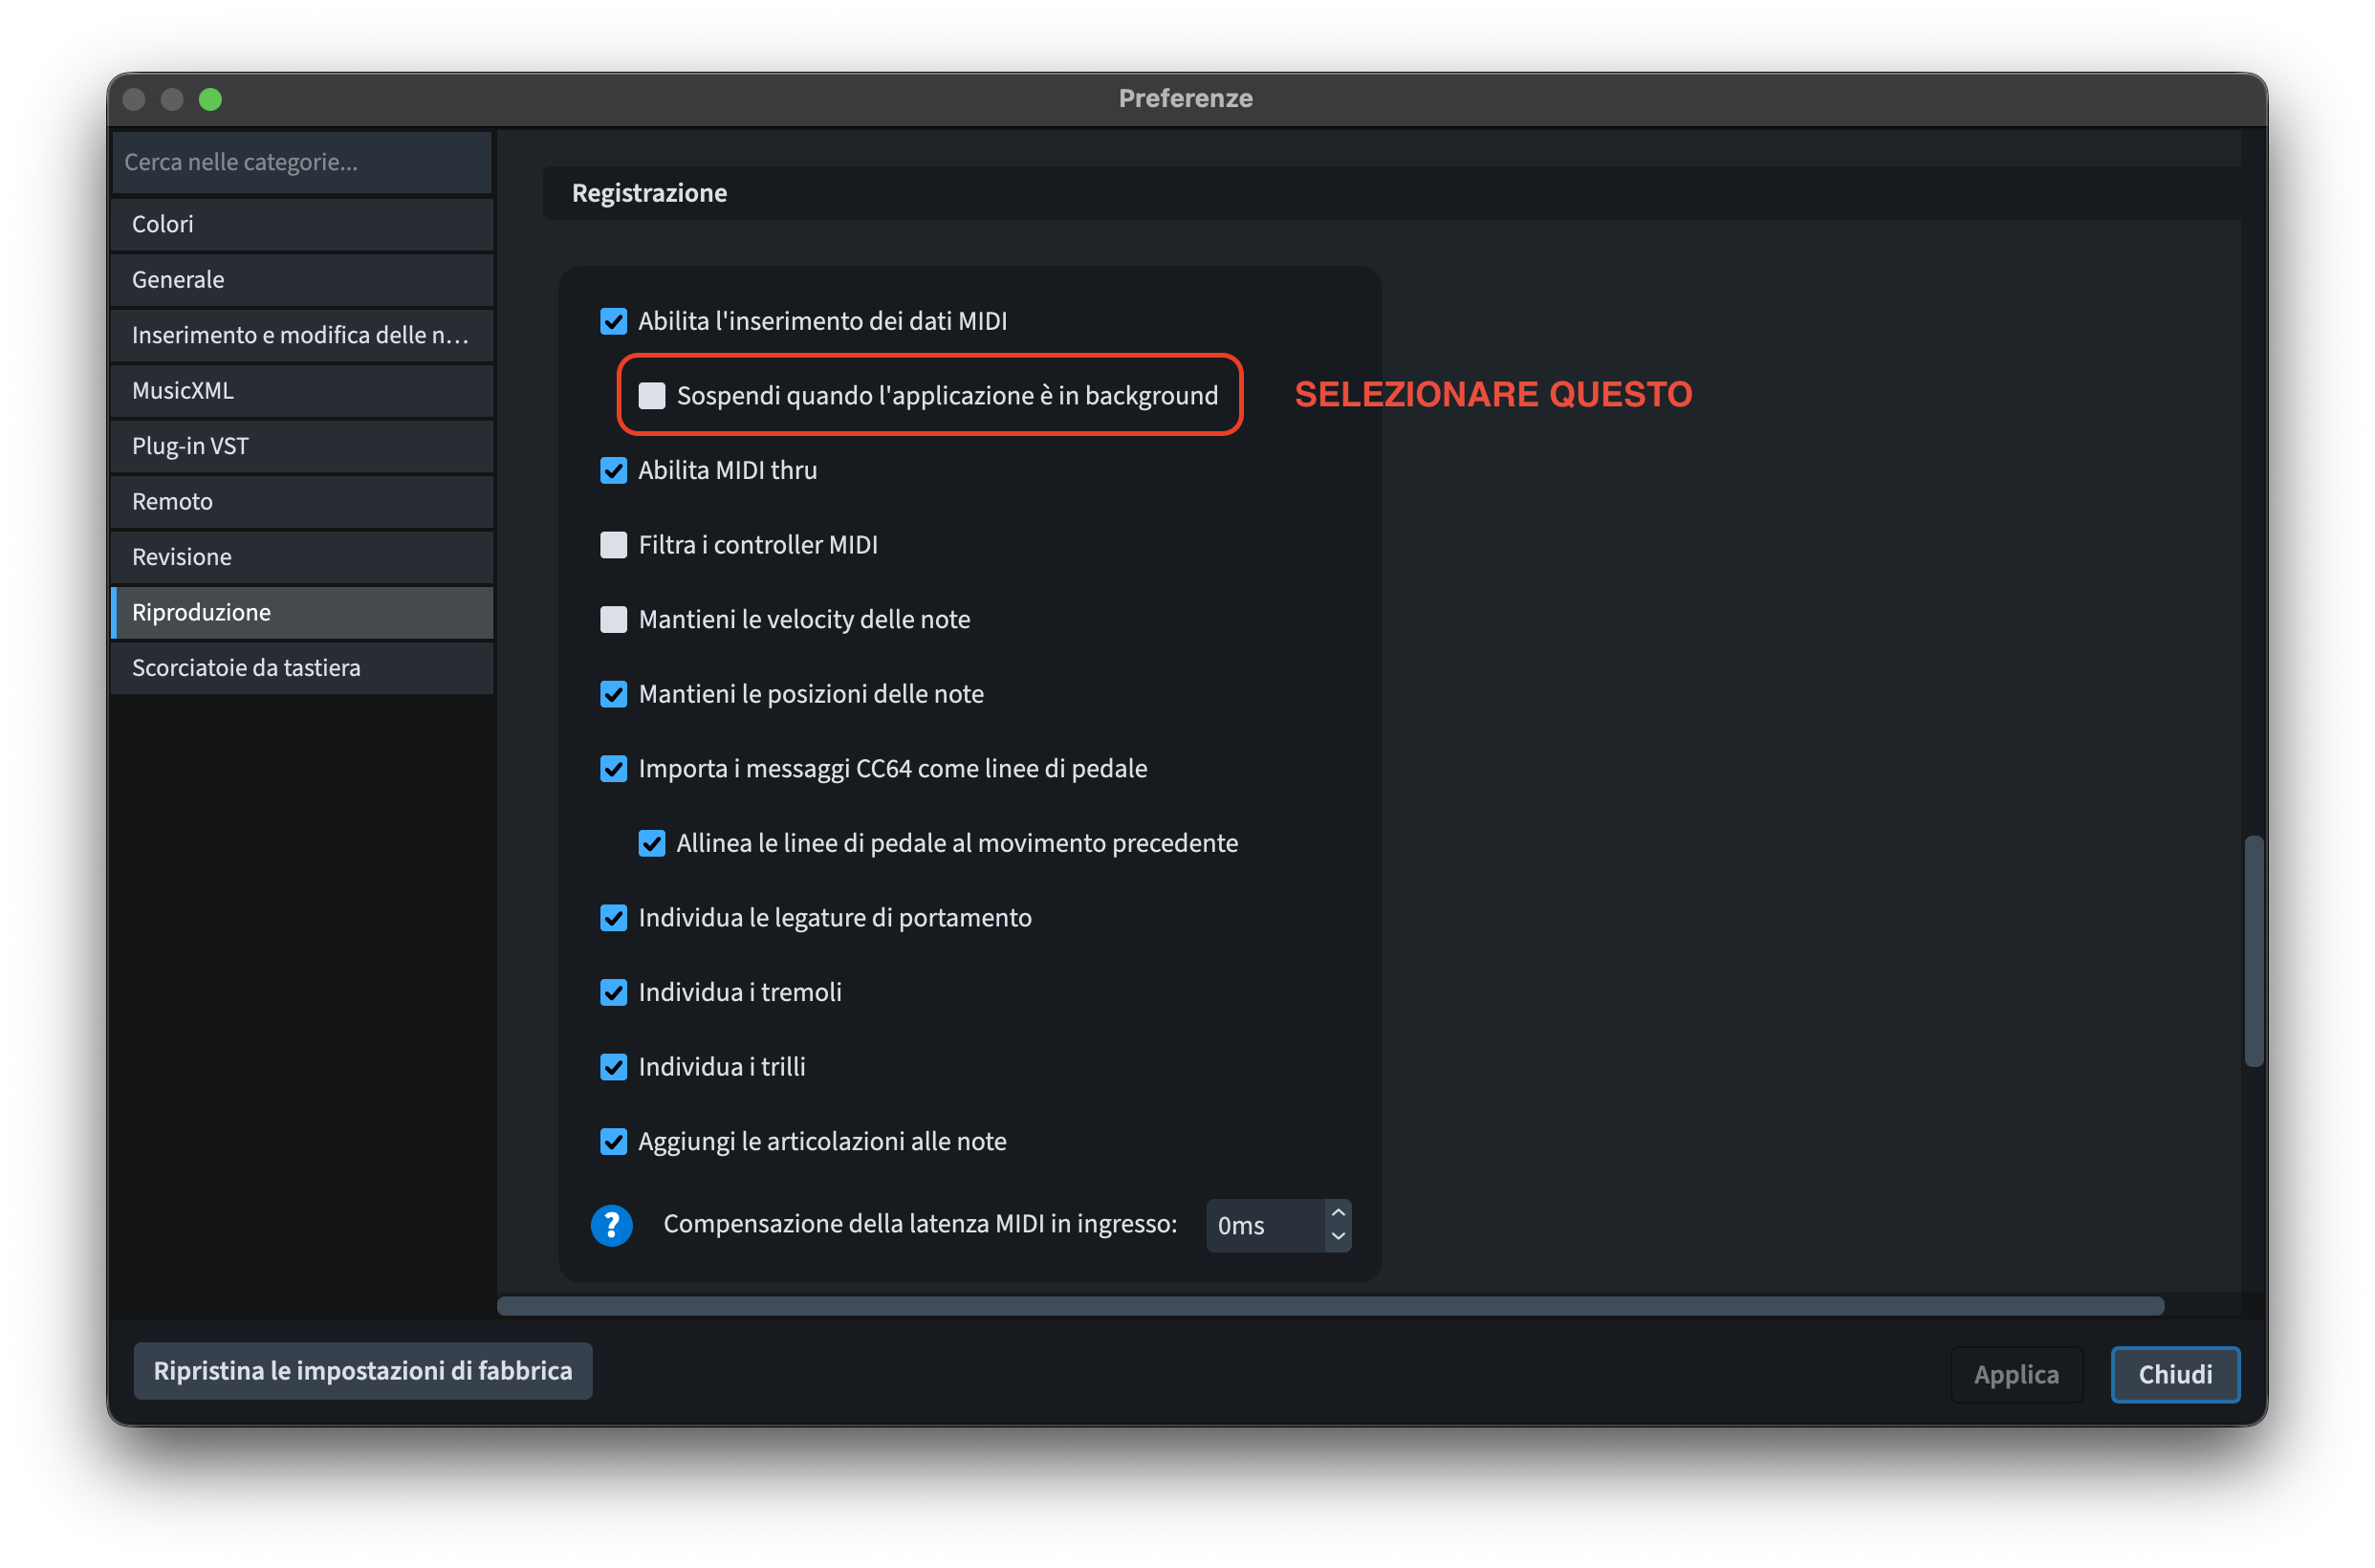Image resolution: width=2375 pixels, height=1568 pixels.
Task: Uncheck Abilita l'inserimento dei dati MIDI
Action: pyautogui.click(x=613, y=321)
